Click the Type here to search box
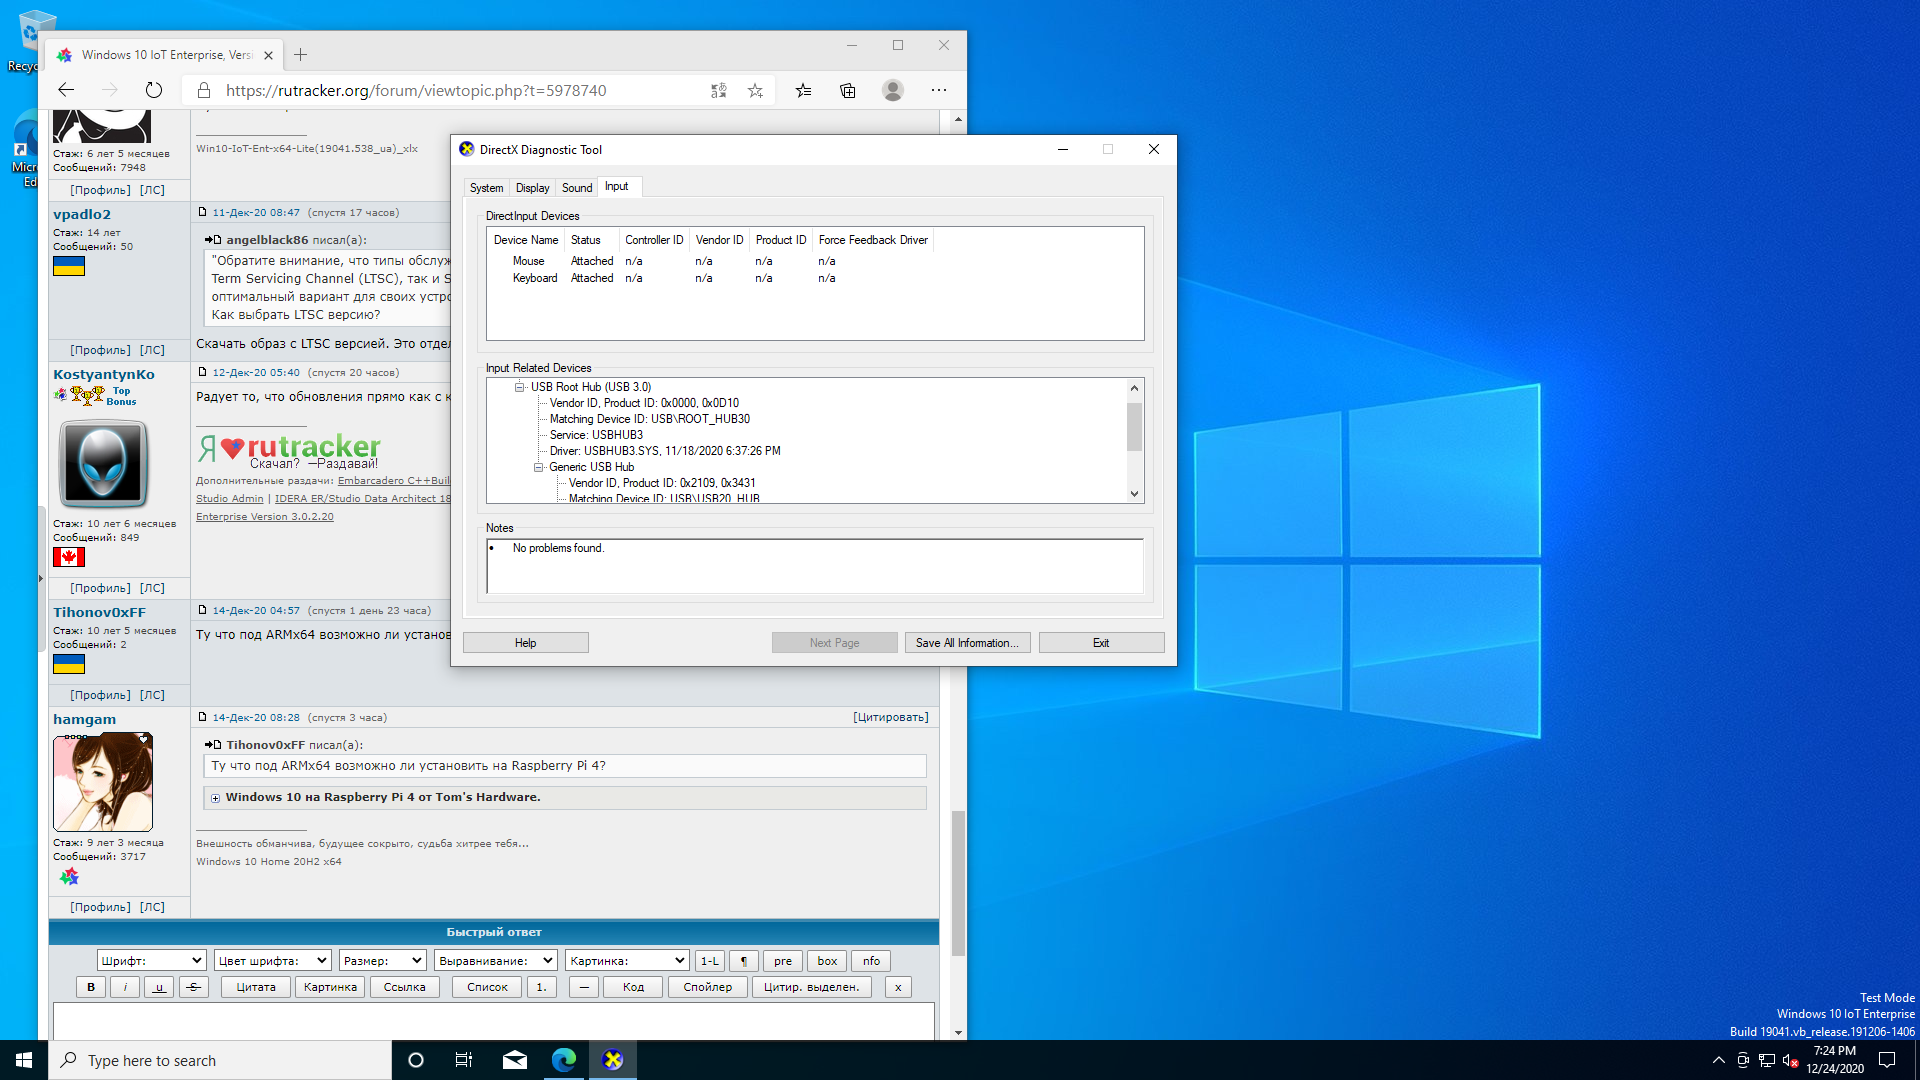Viewport: 1920px width, 1080px height. coord(220,1060)
